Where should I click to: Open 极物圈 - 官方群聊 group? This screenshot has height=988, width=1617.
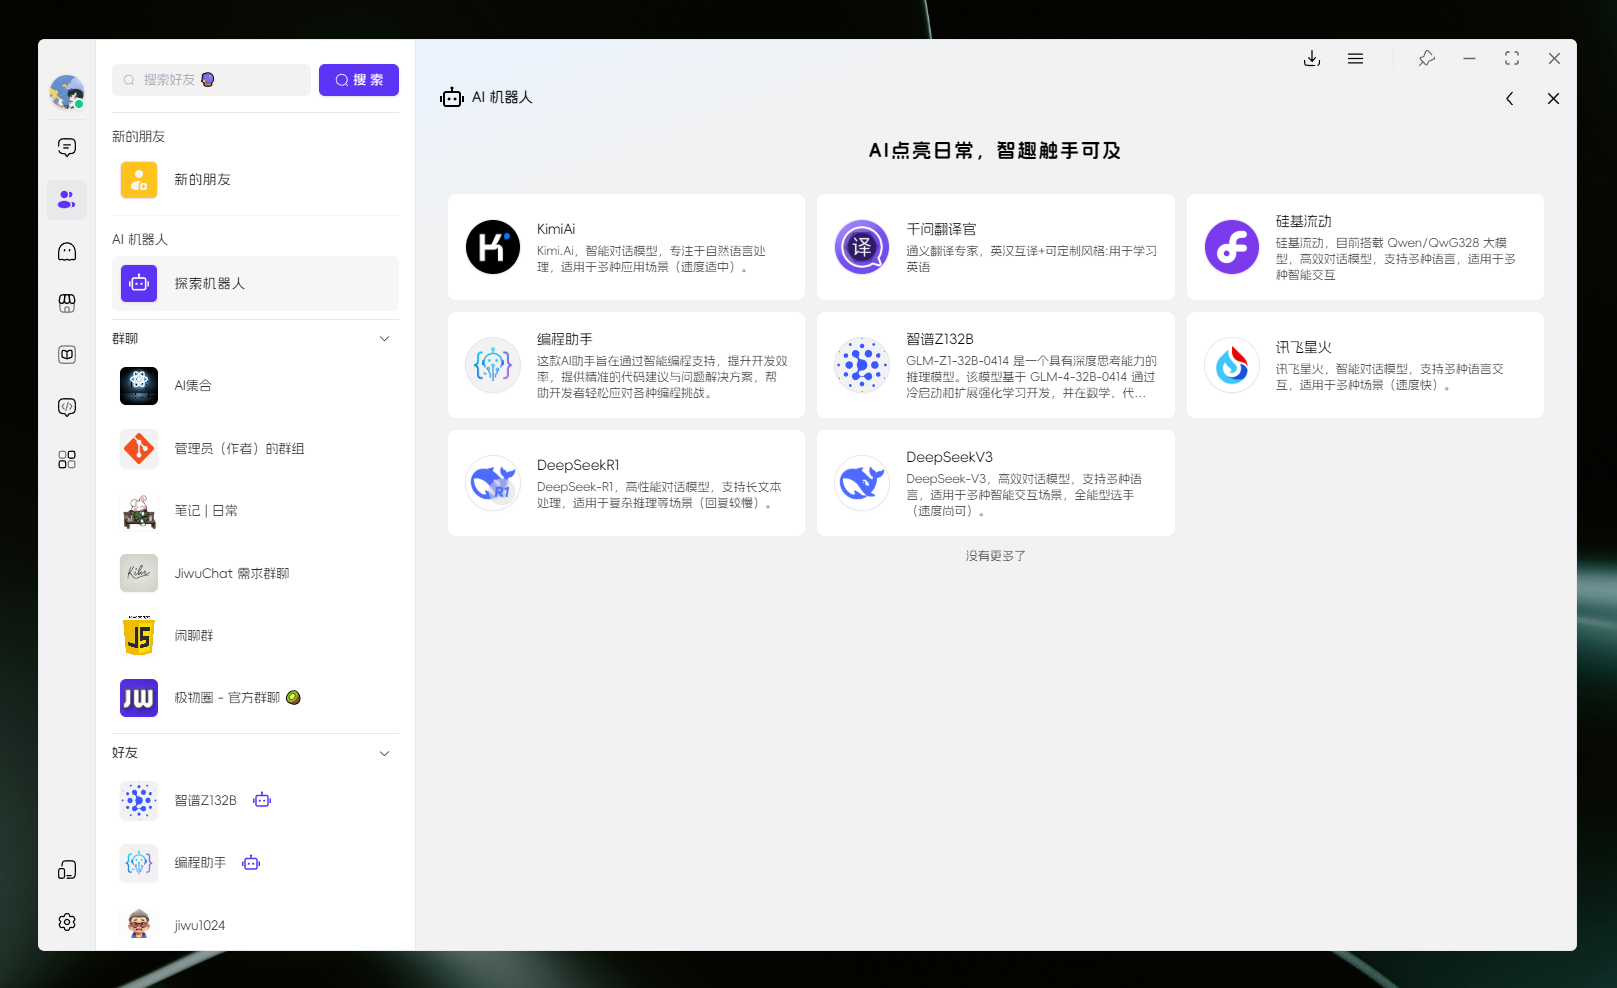pos(255,698)
